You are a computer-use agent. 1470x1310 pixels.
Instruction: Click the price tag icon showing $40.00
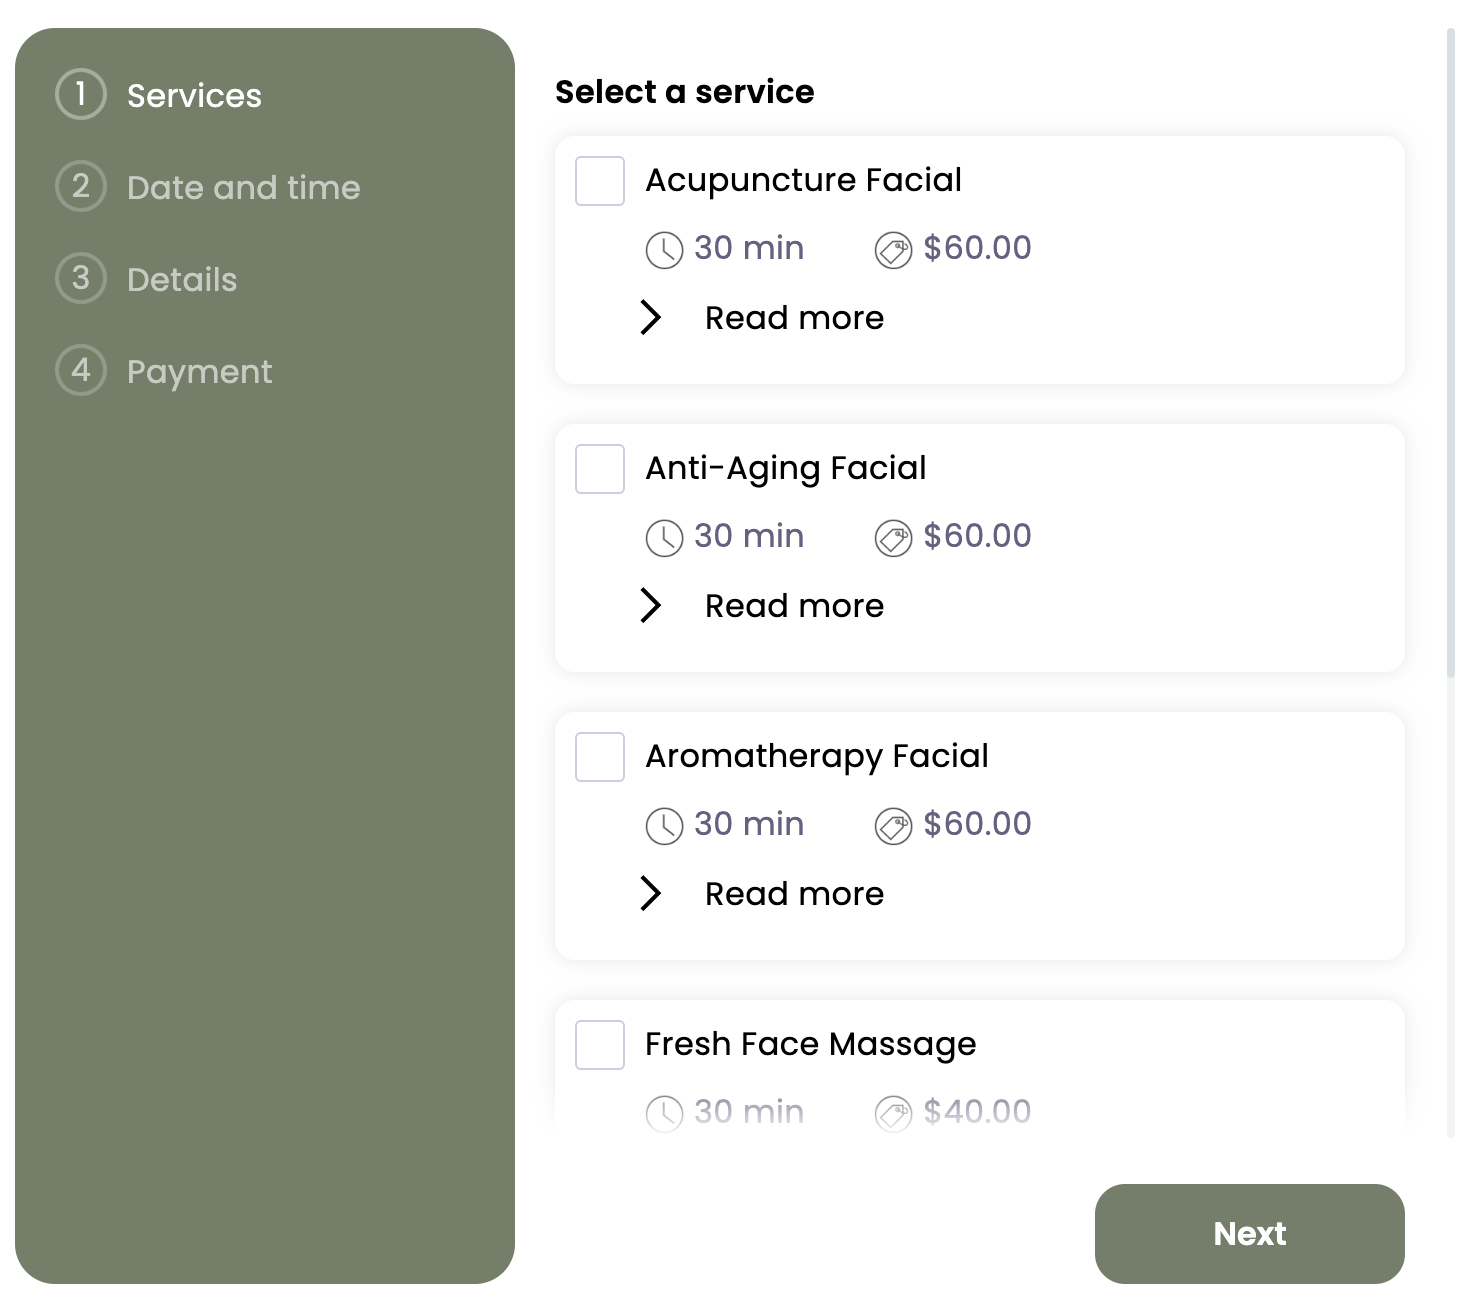click(893, 1112)
